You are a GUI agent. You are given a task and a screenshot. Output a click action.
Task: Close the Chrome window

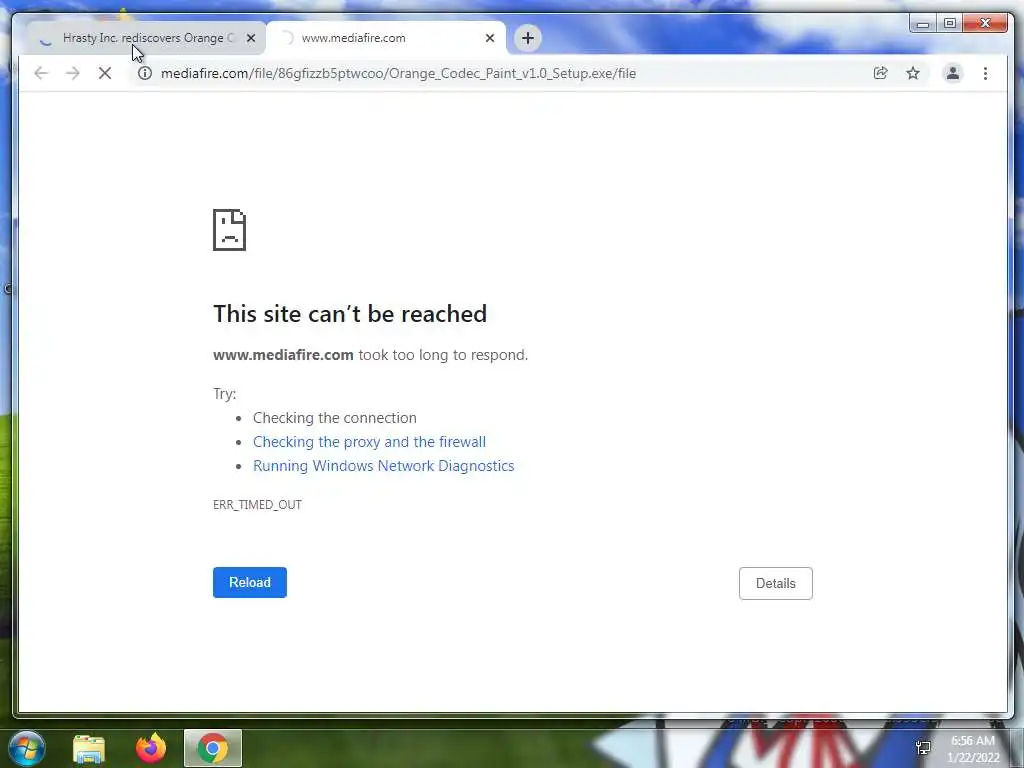[x=985, y=24]
